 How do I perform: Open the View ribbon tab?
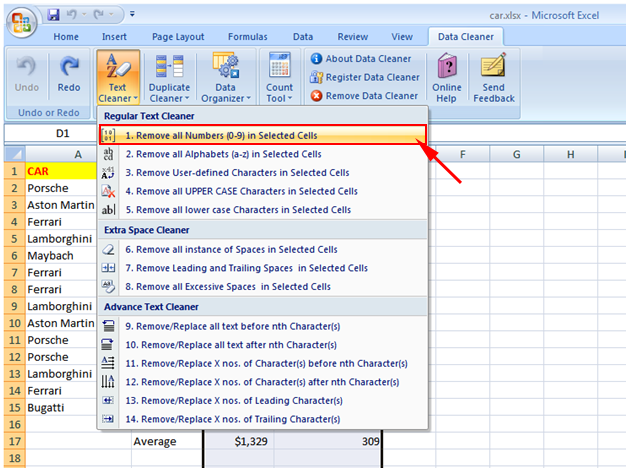coord(402,37)
